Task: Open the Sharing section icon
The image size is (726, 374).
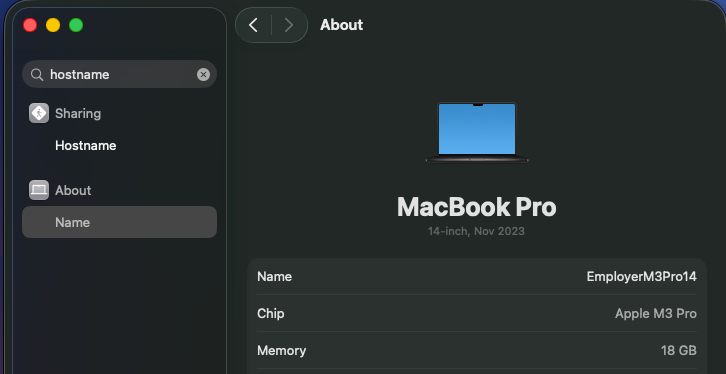Action: point(39,113)
